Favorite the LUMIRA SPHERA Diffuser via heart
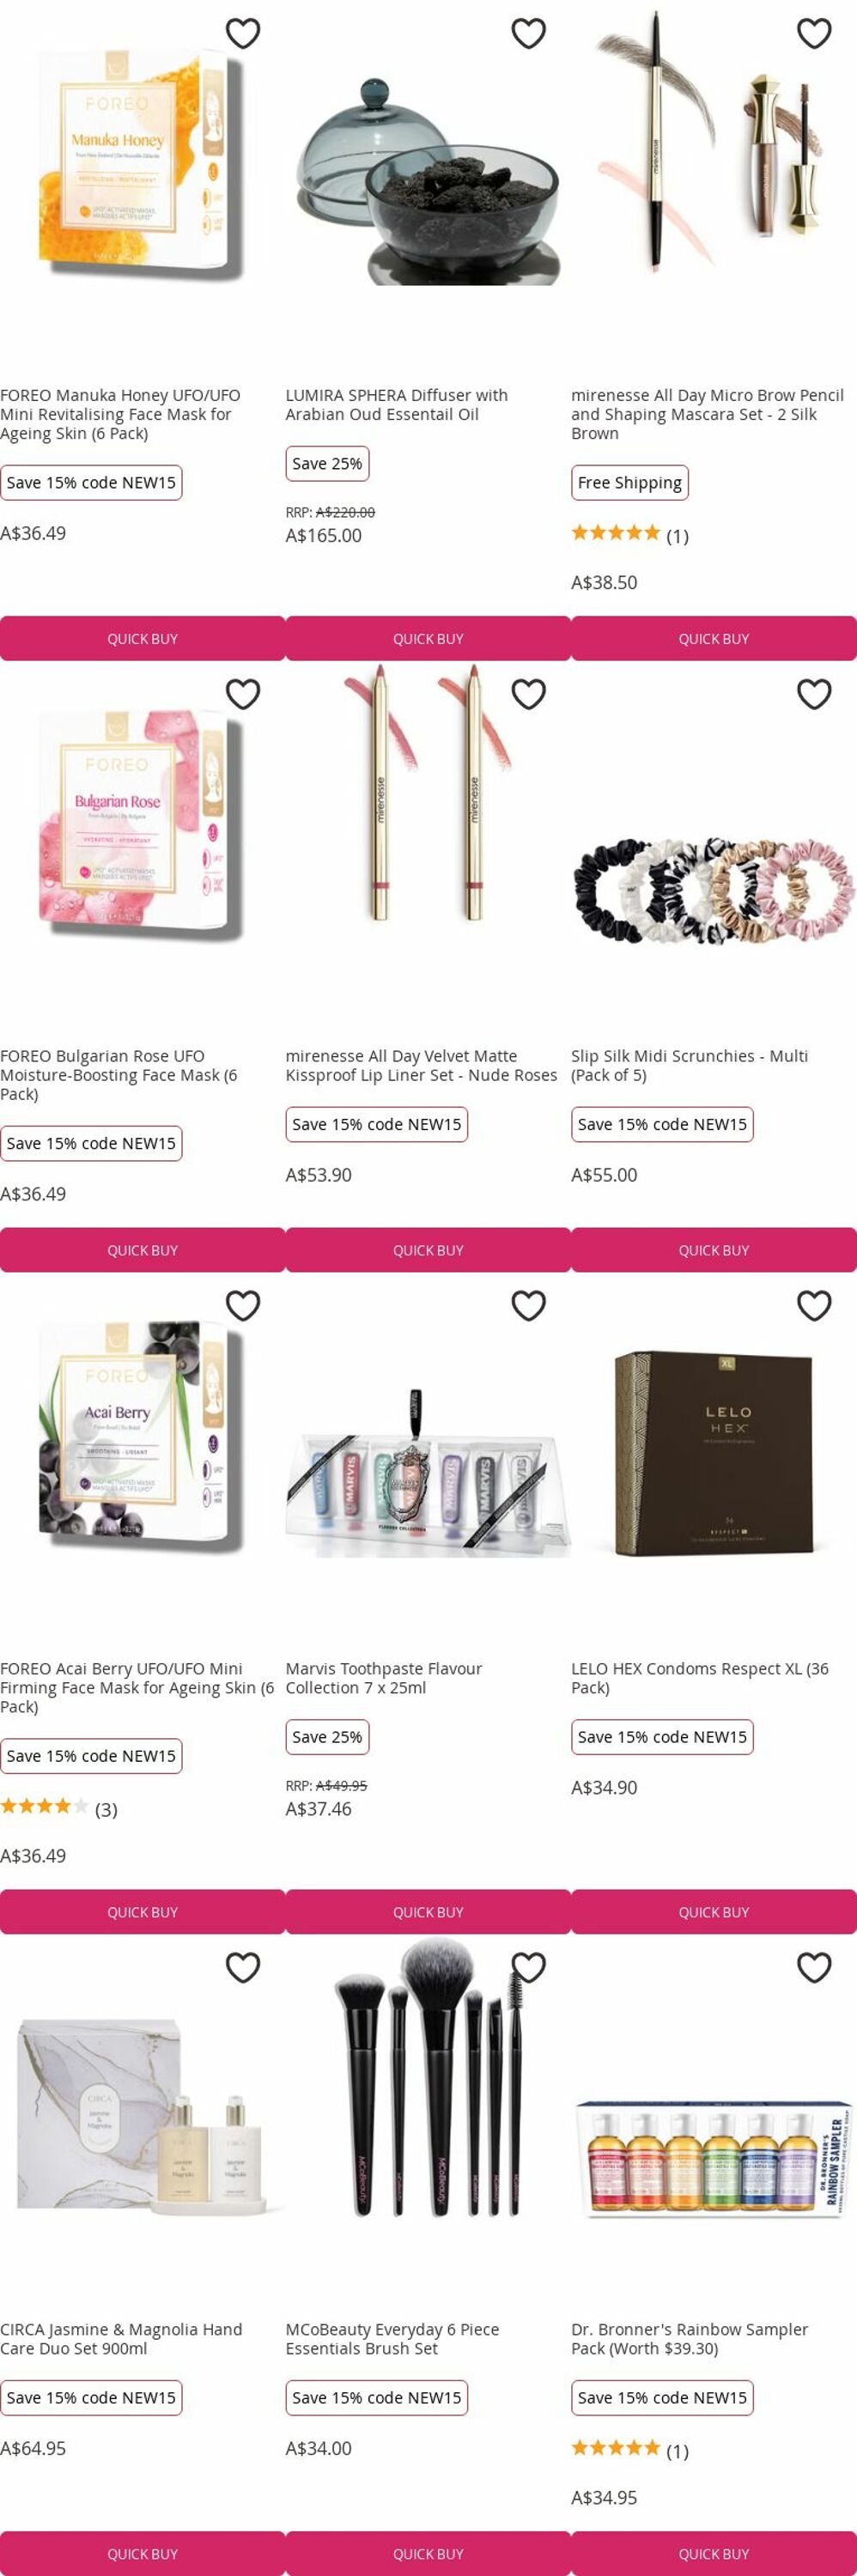Image resolution: width=857 pixels, height=2576 pixels. [x=529, y=33]
